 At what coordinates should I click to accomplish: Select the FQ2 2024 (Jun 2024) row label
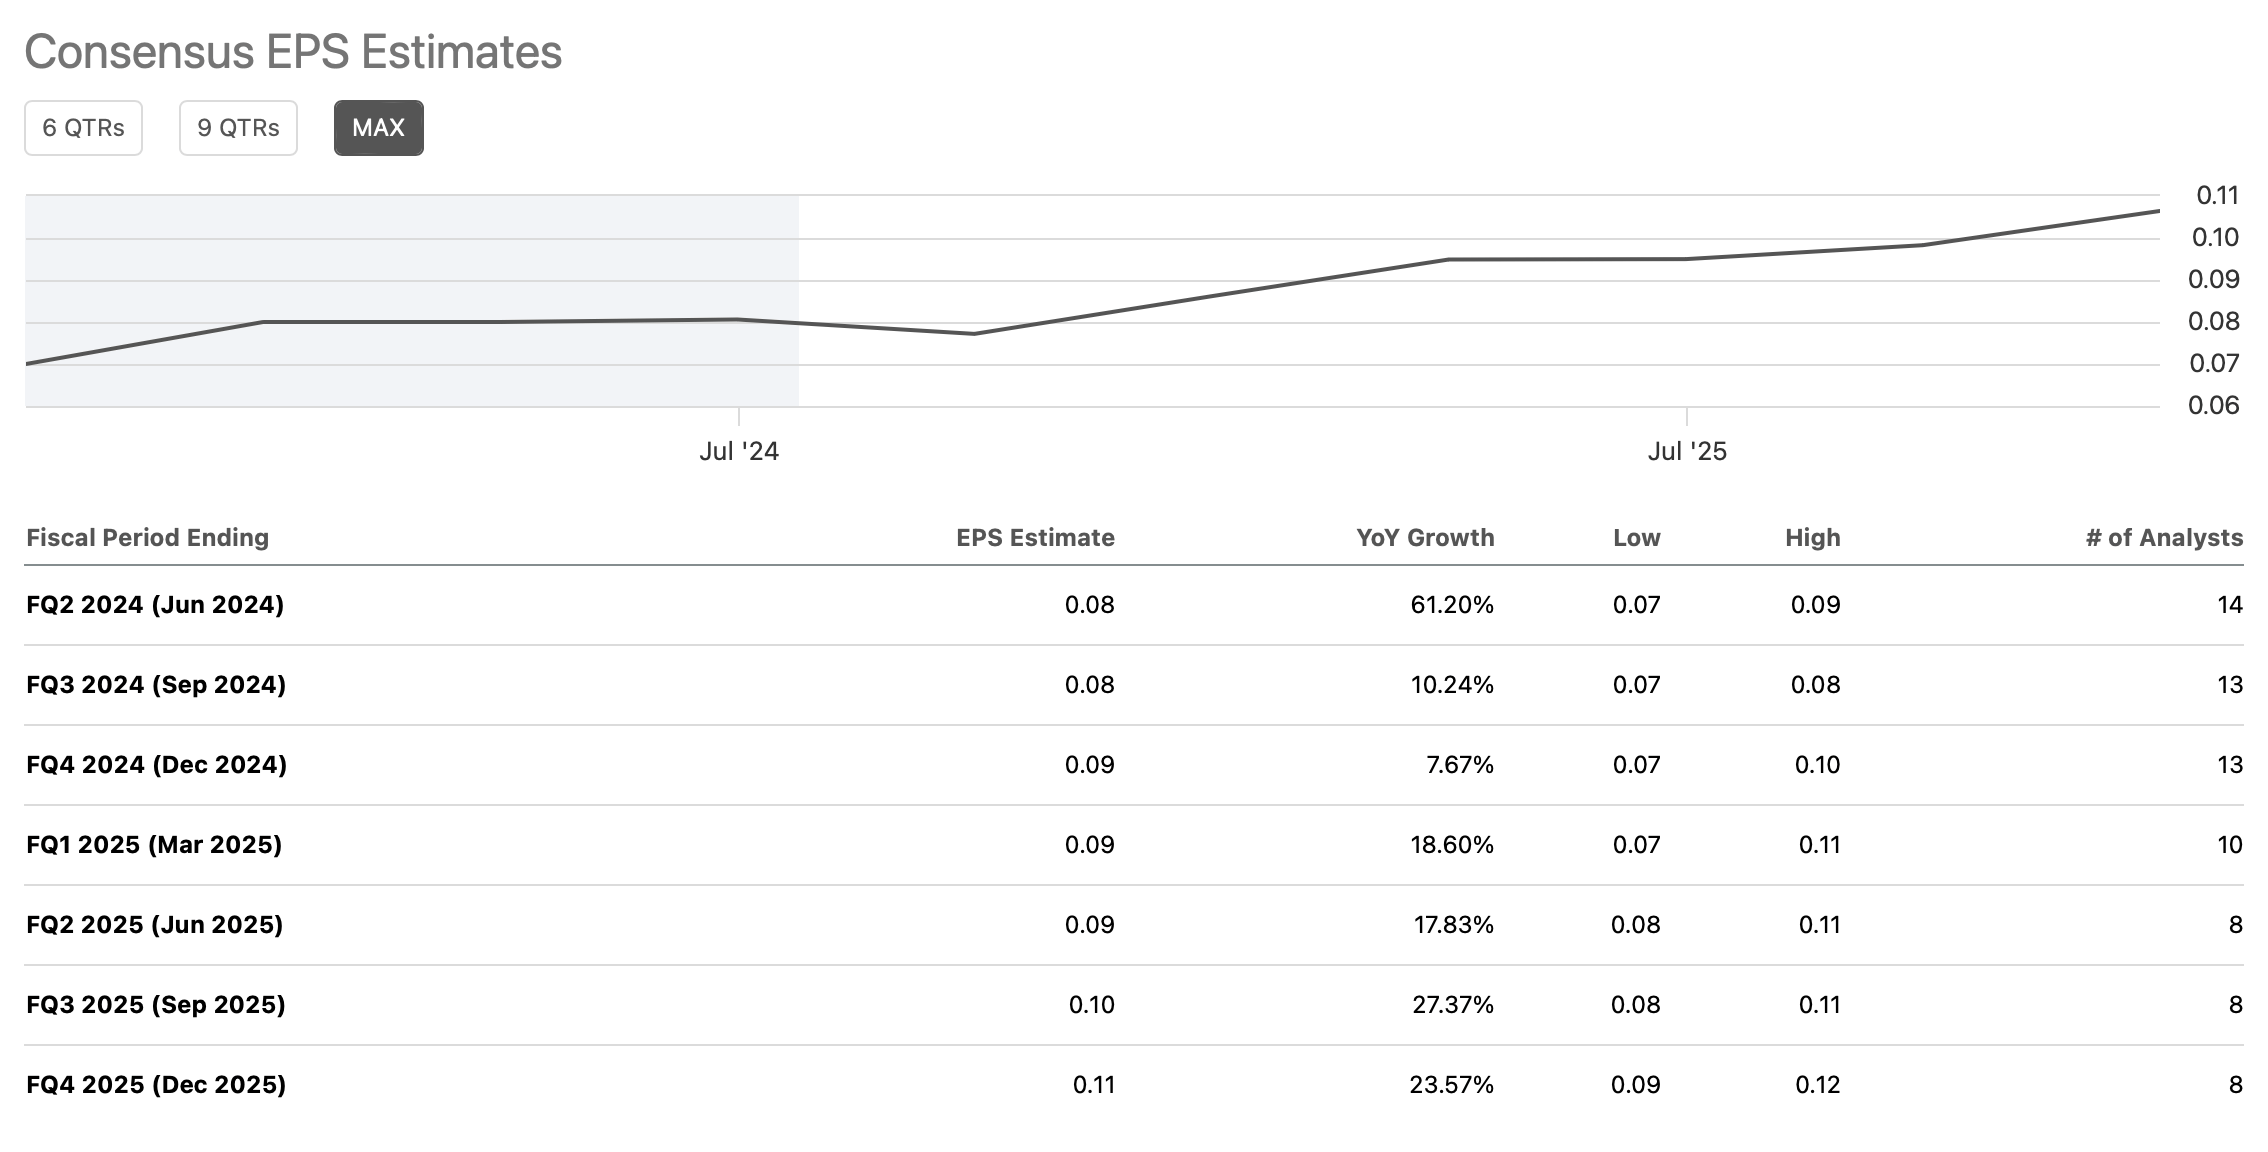click(155, 605)
